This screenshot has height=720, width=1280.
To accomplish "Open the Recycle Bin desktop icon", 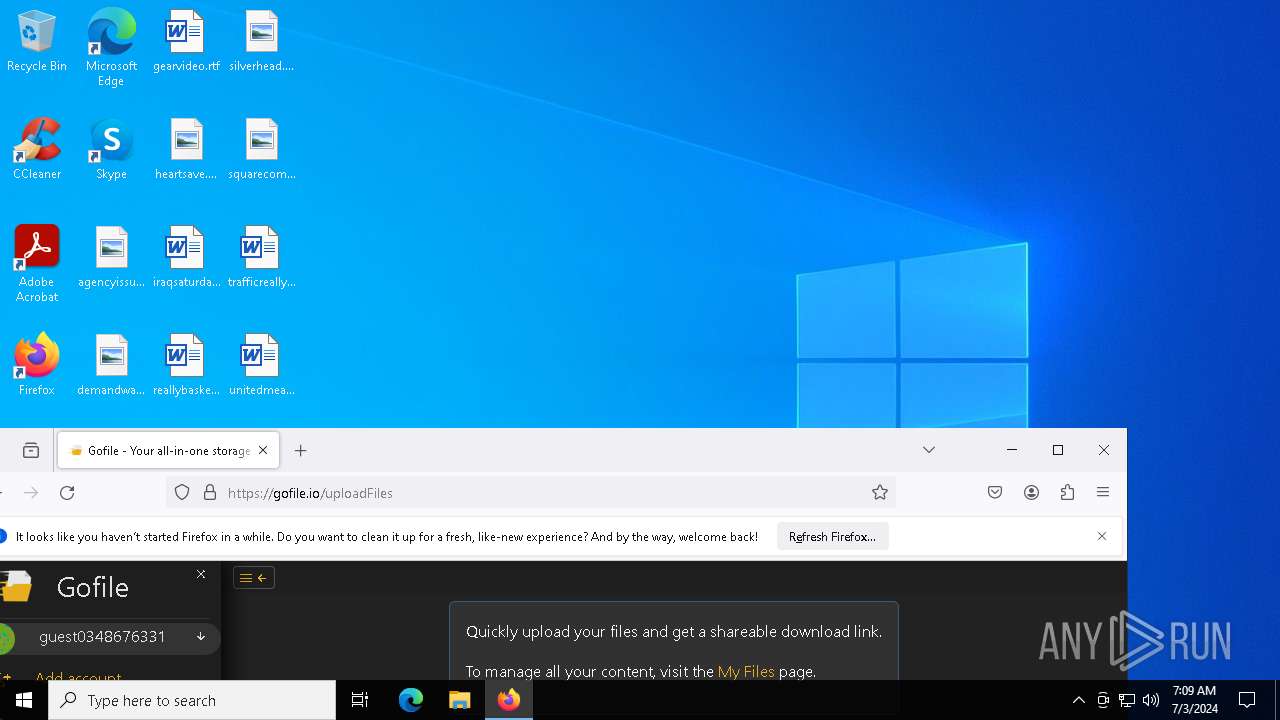I will coord(37,42).
